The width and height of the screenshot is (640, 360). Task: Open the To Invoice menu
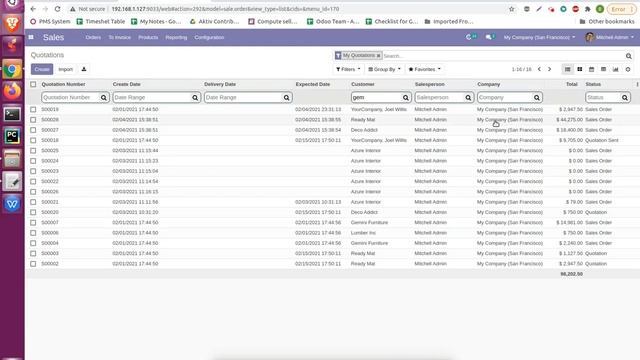(120, 37)
